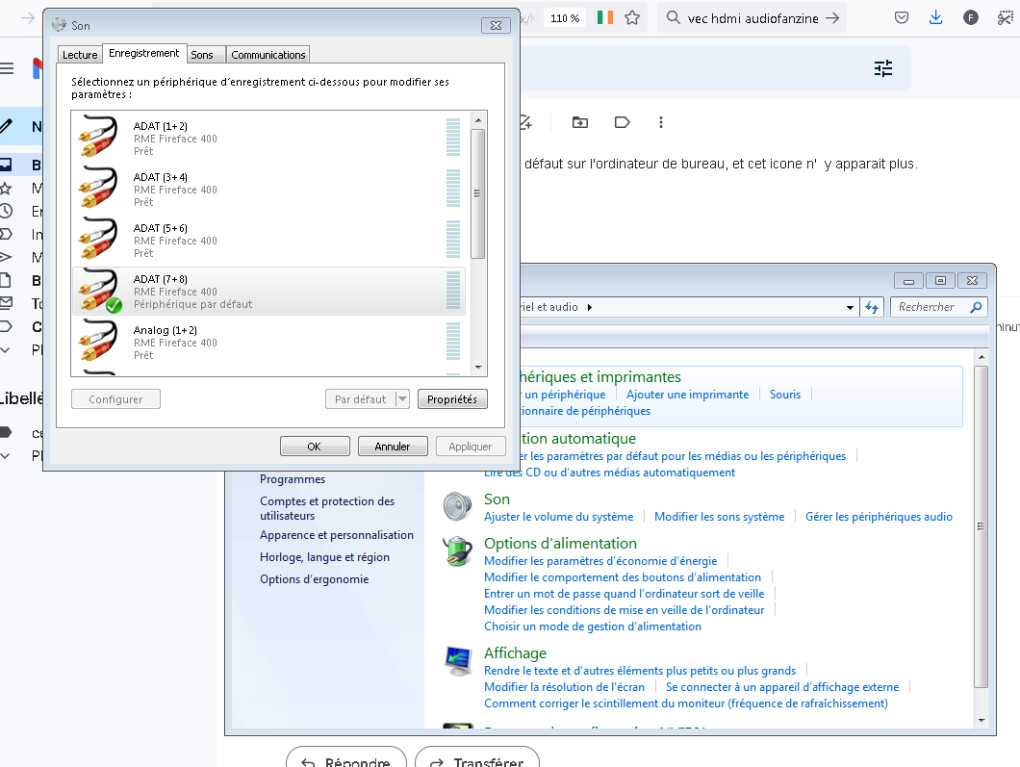Screen dimensions: 1020x767
Task: Select the Analog (1+2) device icon
Action: tap(98, 342)
